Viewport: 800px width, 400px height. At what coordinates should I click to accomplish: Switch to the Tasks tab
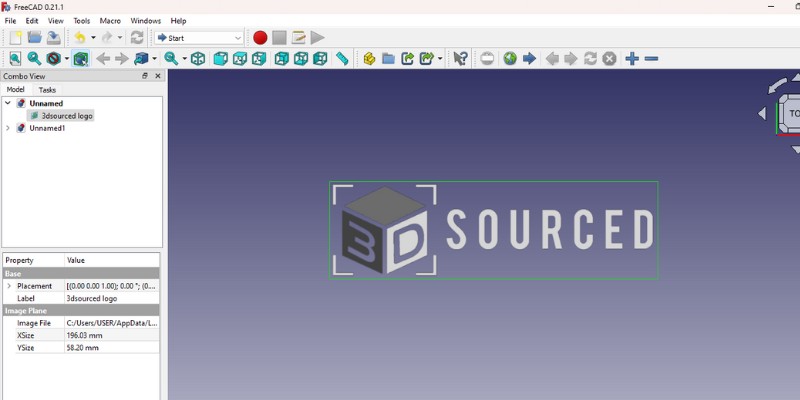coord(47,90)
